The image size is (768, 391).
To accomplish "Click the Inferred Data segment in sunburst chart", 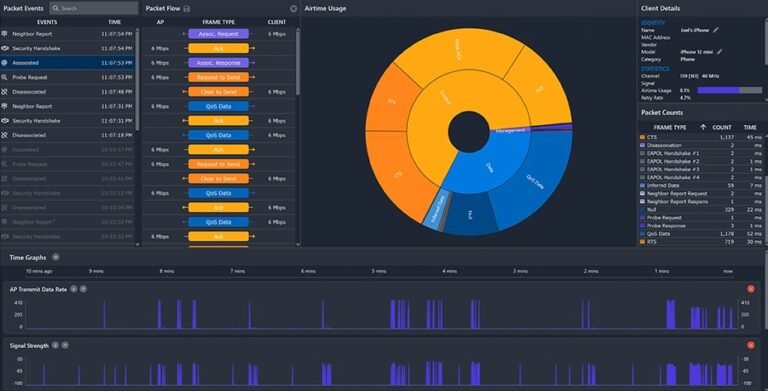I will [x=438, y=208].
